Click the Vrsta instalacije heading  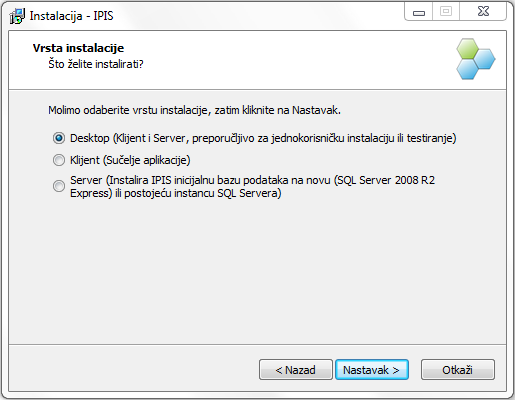click(x=78, y=48)
